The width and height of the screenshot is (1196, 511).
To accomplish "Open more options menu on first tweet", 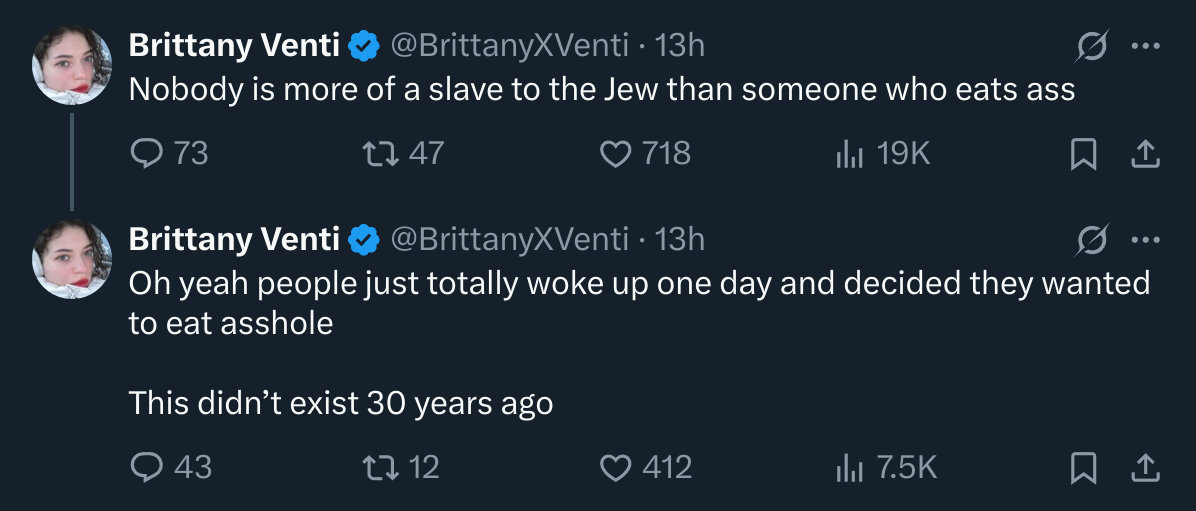I will pos(1144,46).
